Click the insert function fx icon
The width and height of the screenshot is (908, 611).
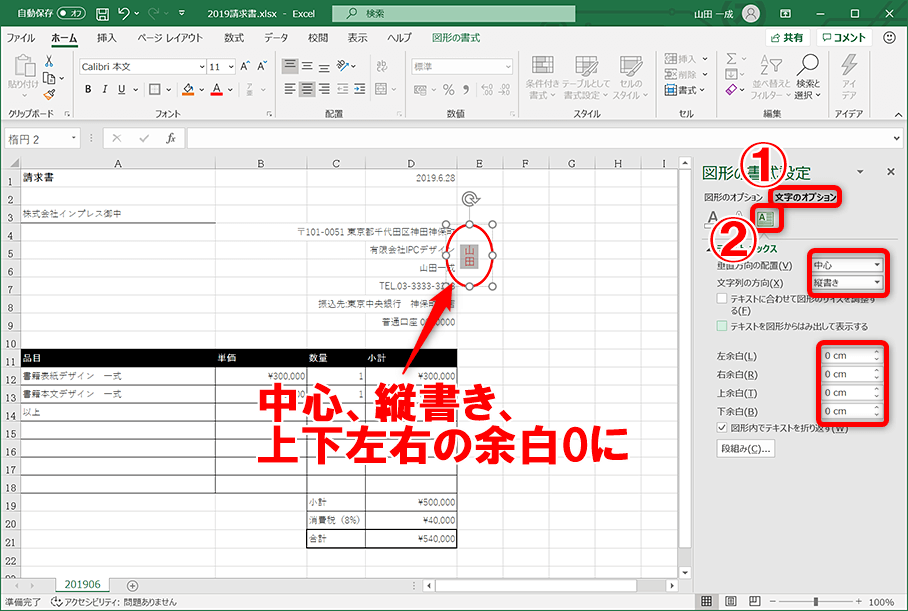171,138
